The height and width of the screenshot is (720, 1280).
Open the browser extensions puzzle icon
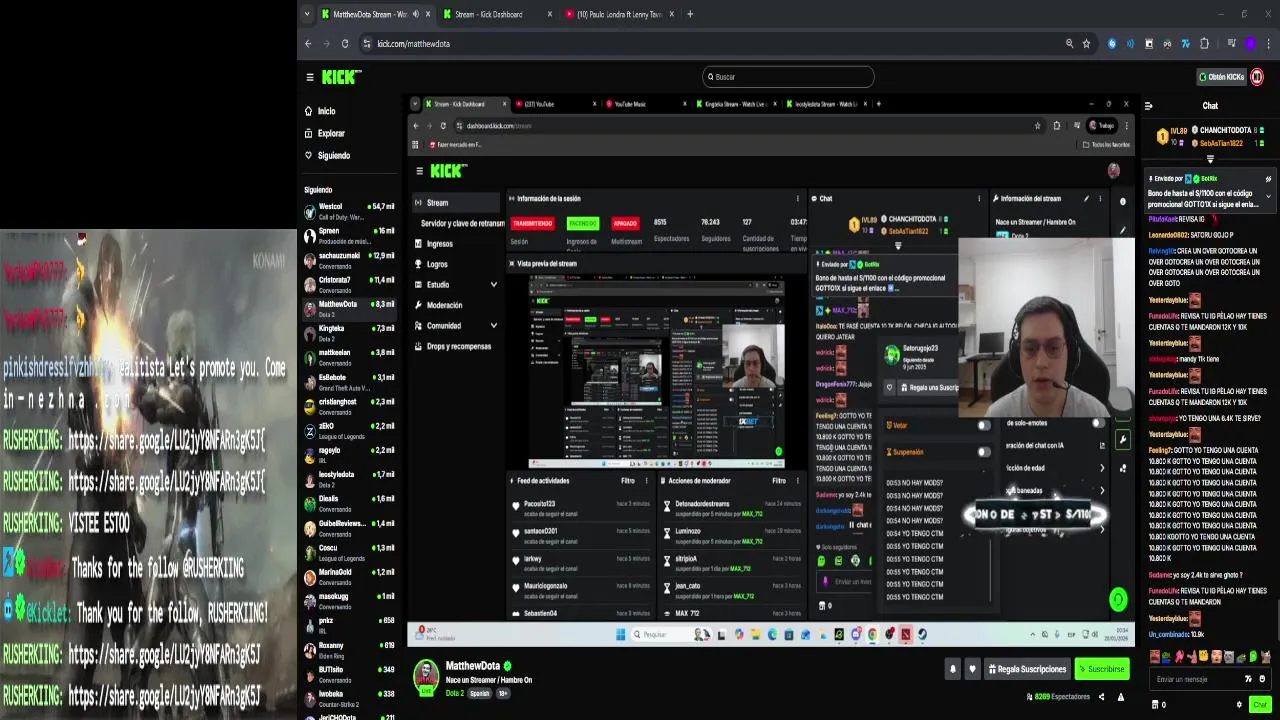click(x=1204, y=44)
